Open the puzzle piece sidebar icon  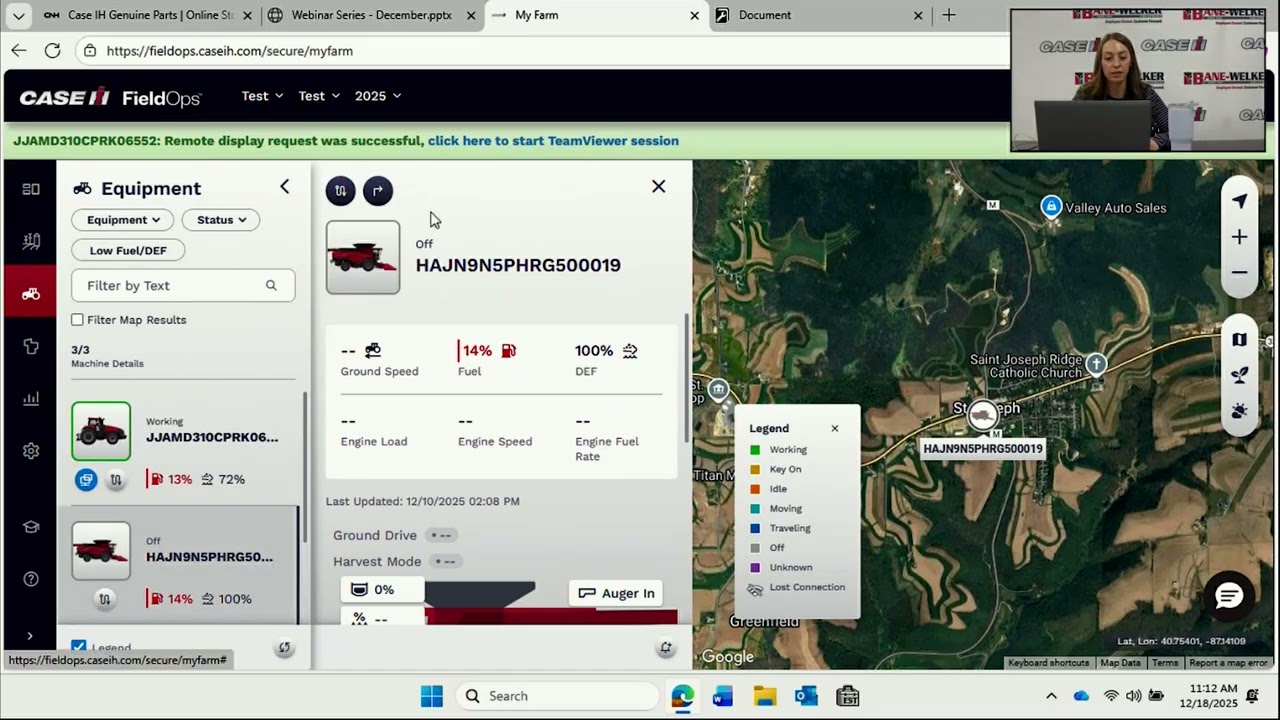pos(31,346)
